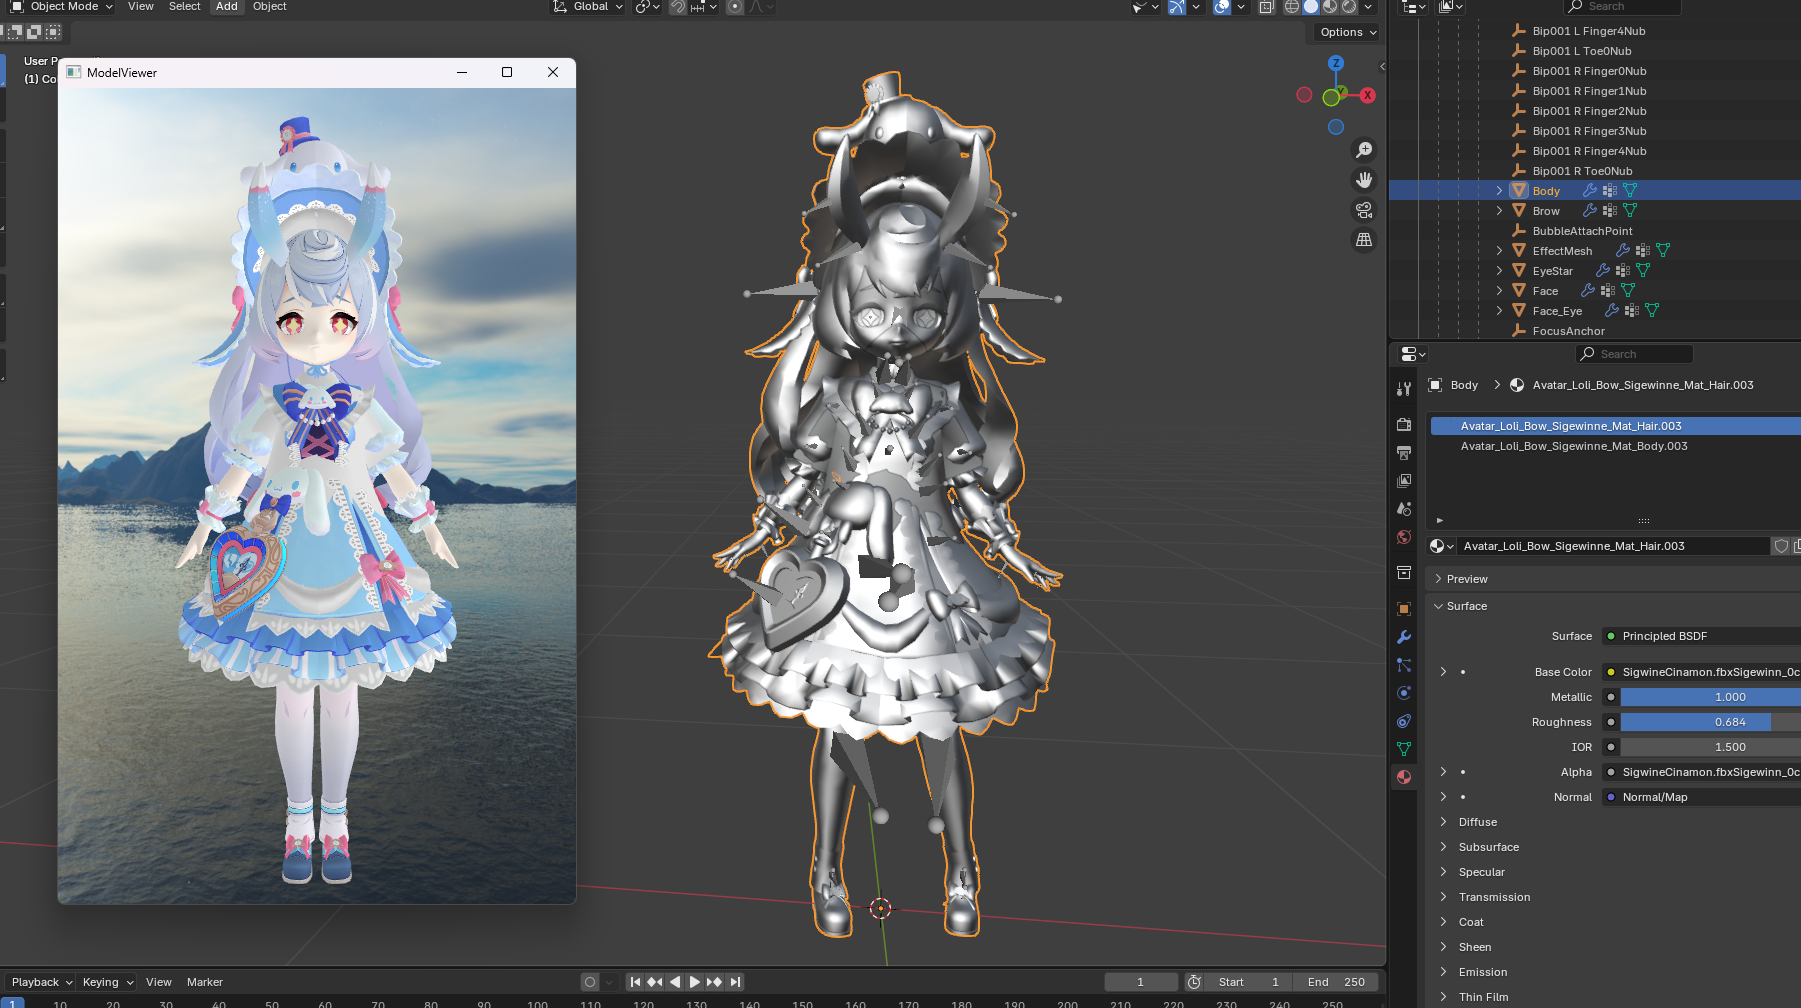Image resolution: width=1801 pixels, height=1008 pixels.
Task: Open the Object properties tab
Action: pyautogui.click(x=1404, y=609)
